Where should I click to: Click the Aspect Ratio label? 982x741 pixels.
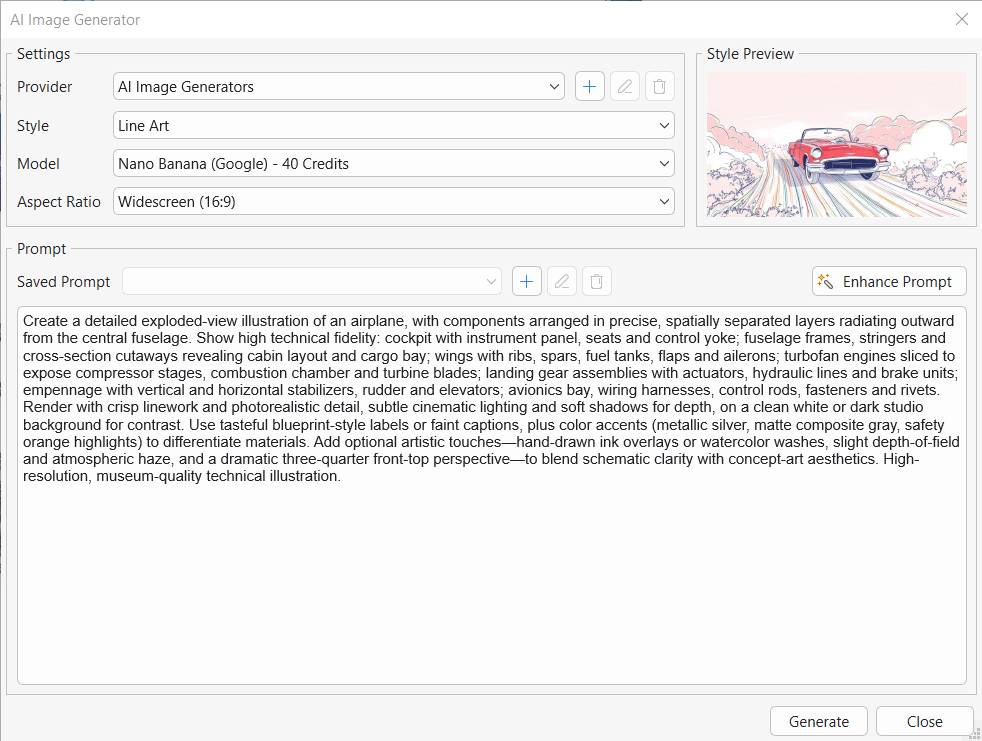(59, 202)
